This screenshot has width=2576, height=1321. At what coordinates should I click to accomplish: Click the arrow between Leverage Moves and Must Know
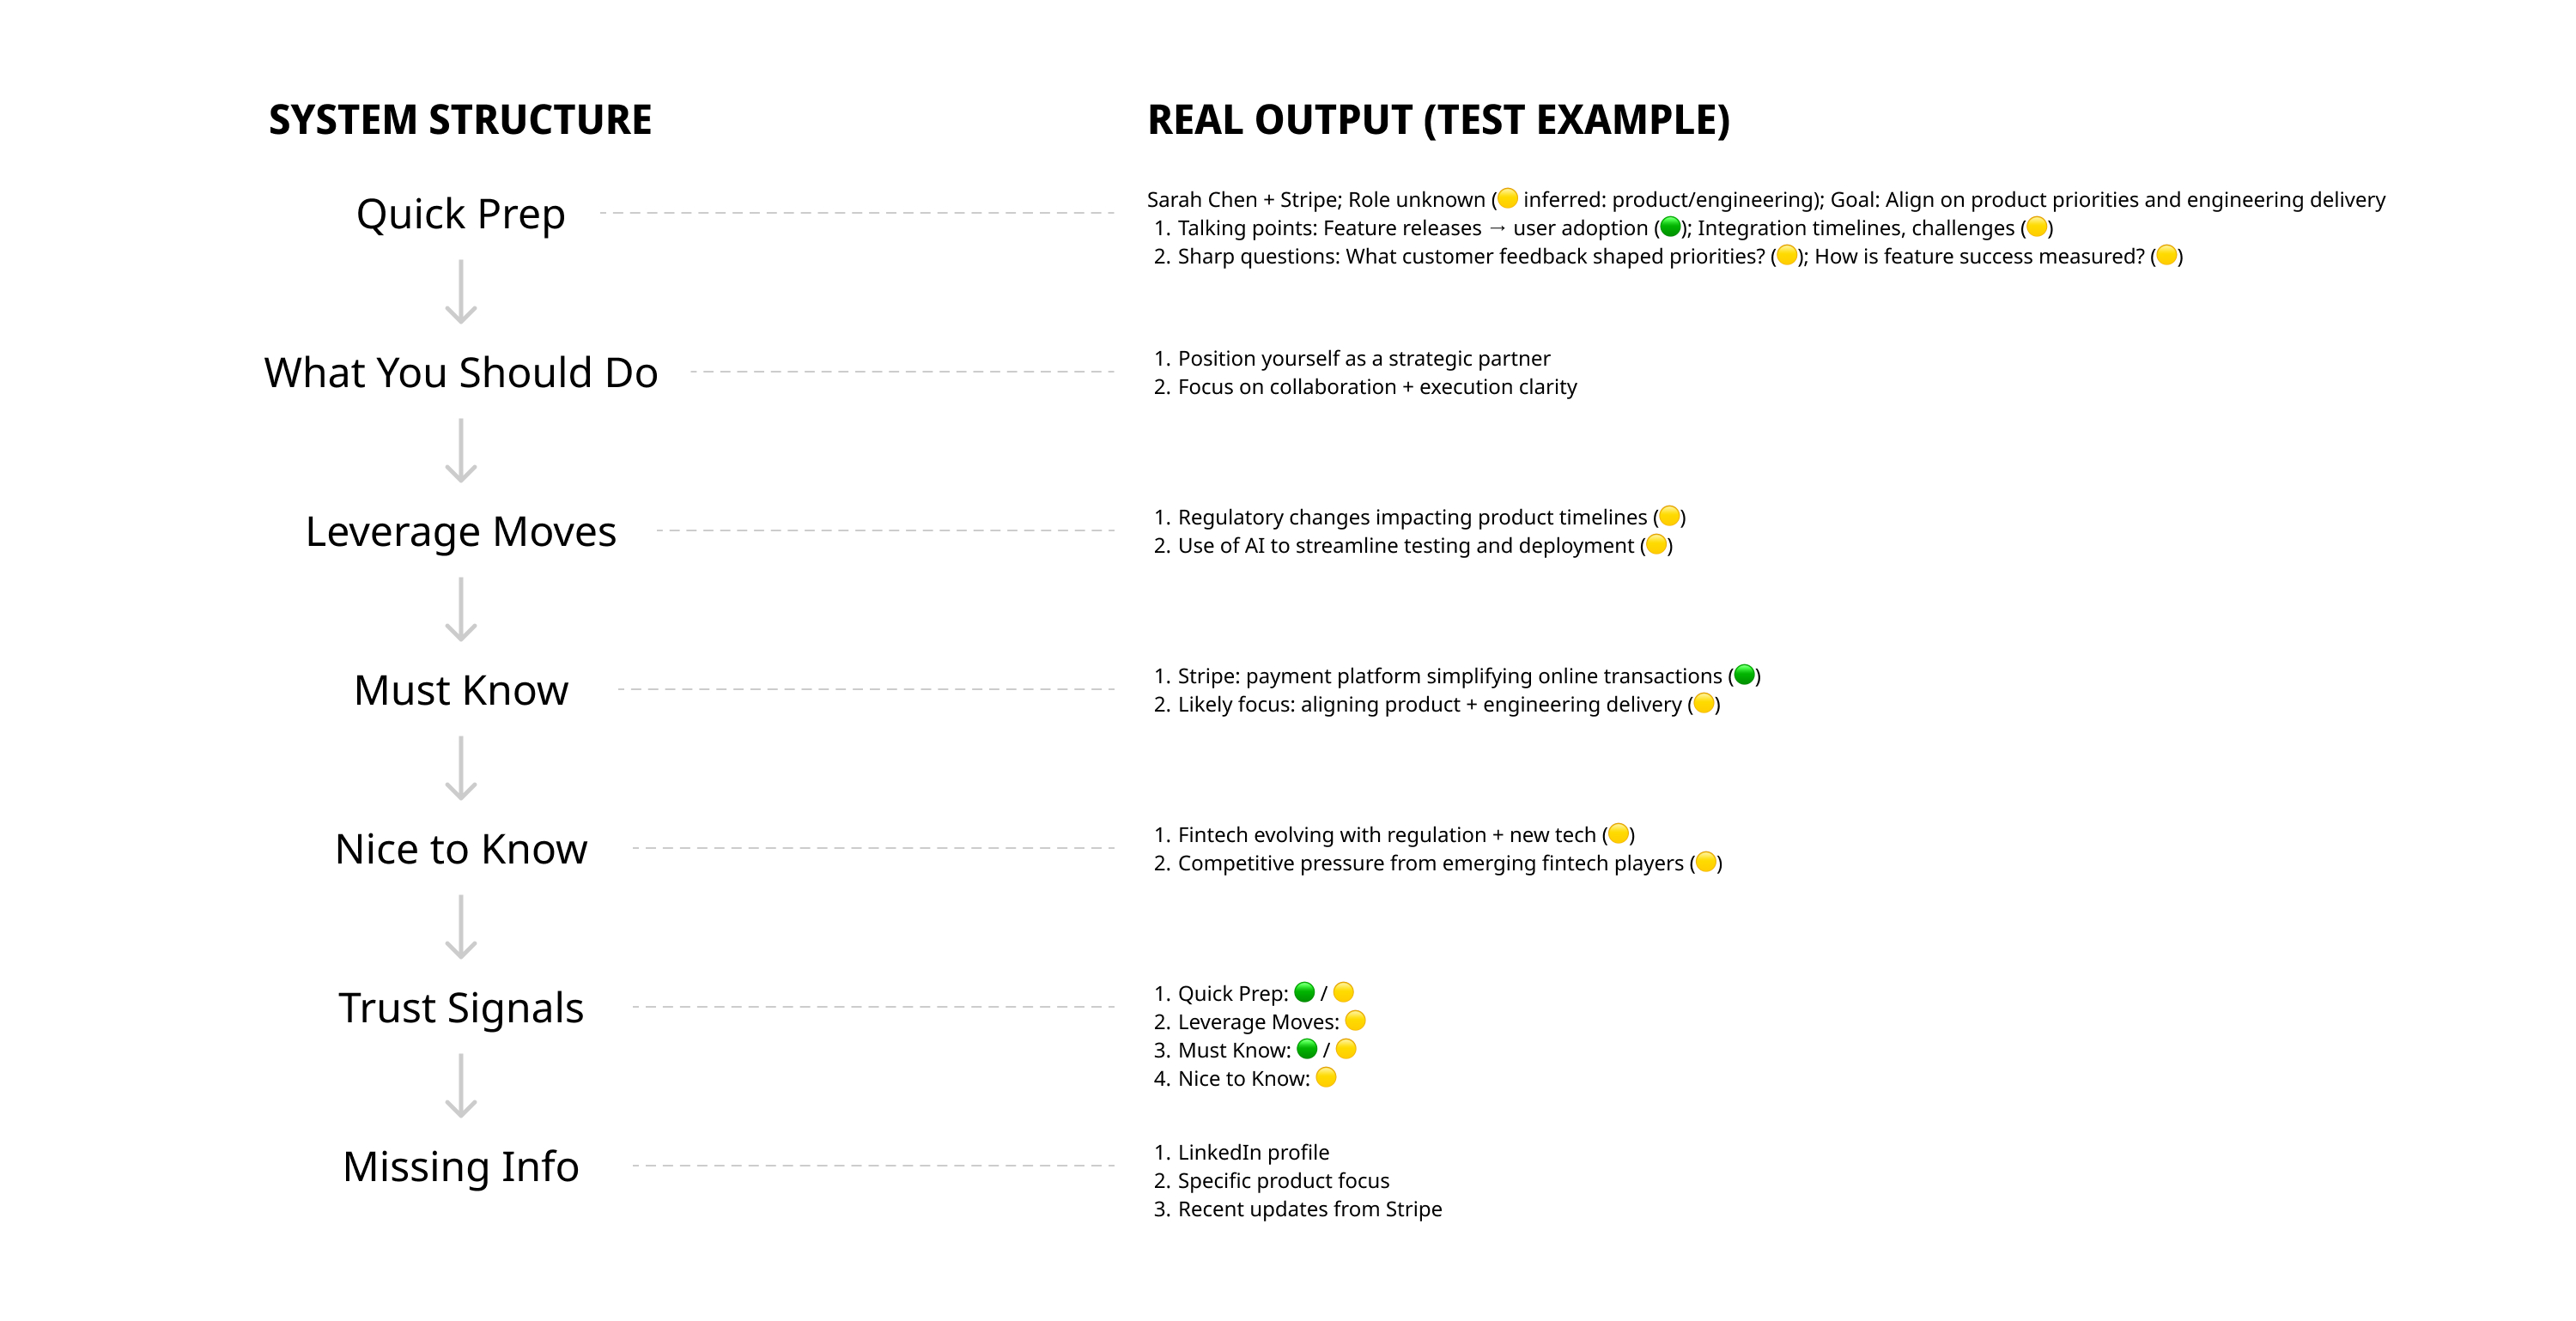pos(460,609)
